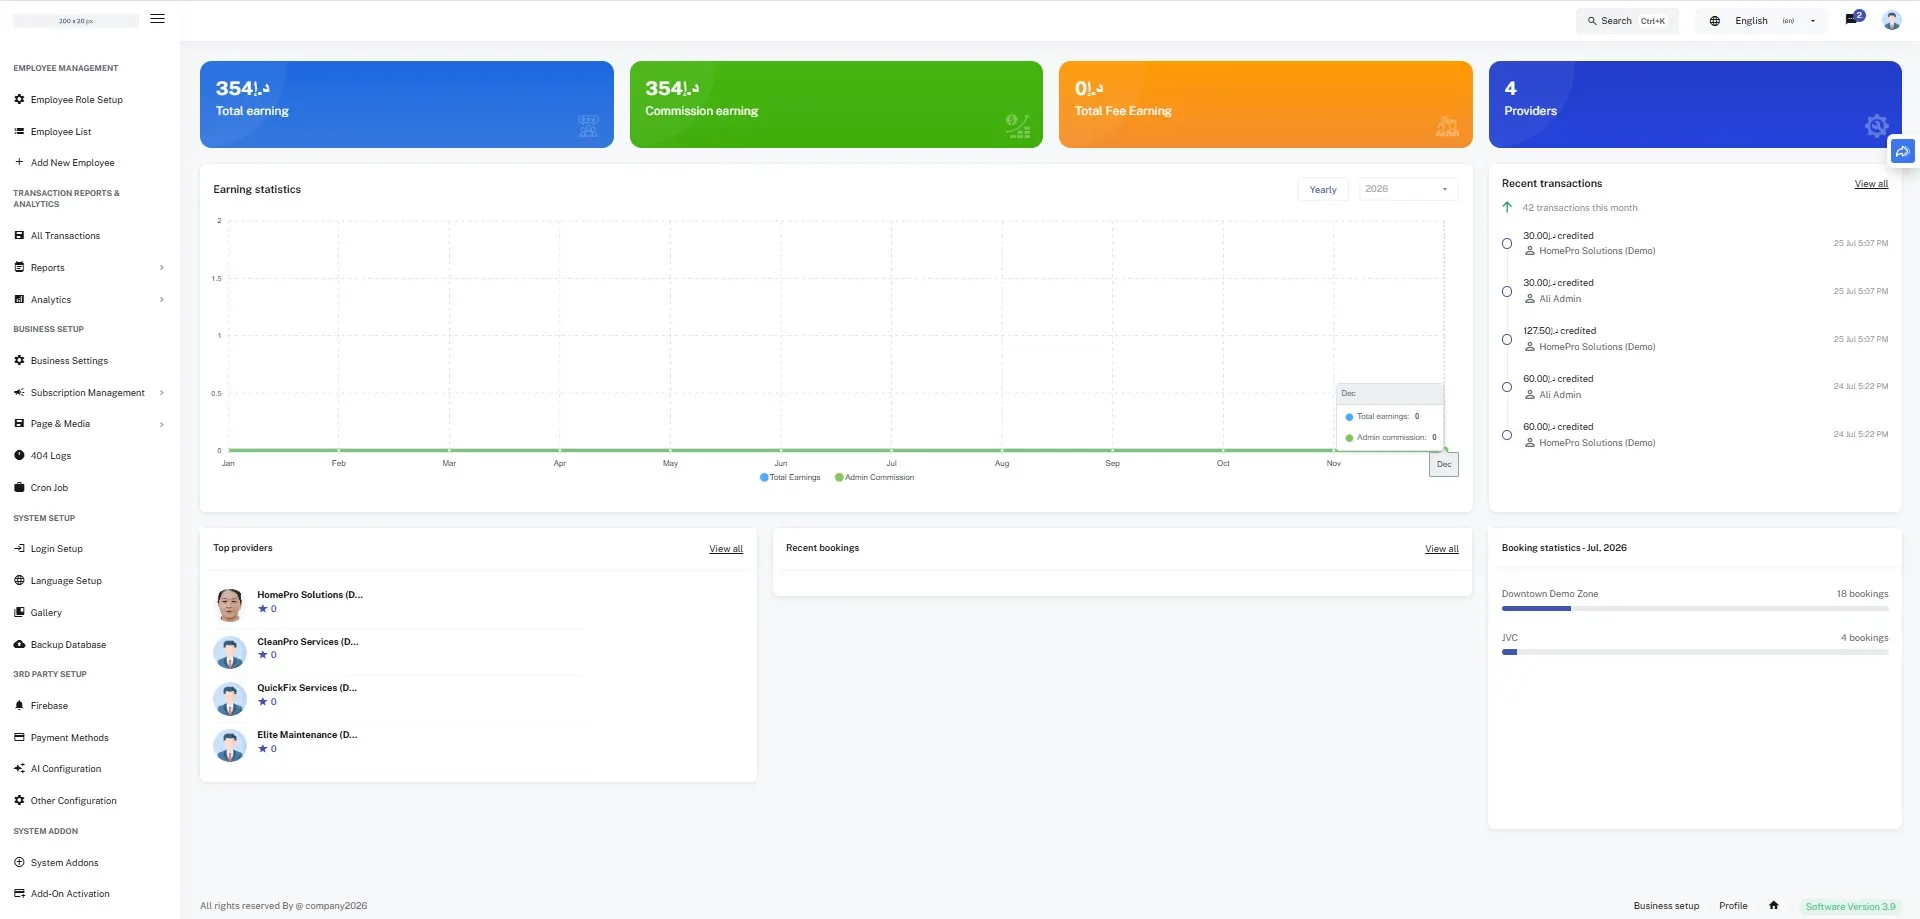The image size is (1920, 919).
Task: Click the blue share floating icon
Action: [x=1902, y=151]
